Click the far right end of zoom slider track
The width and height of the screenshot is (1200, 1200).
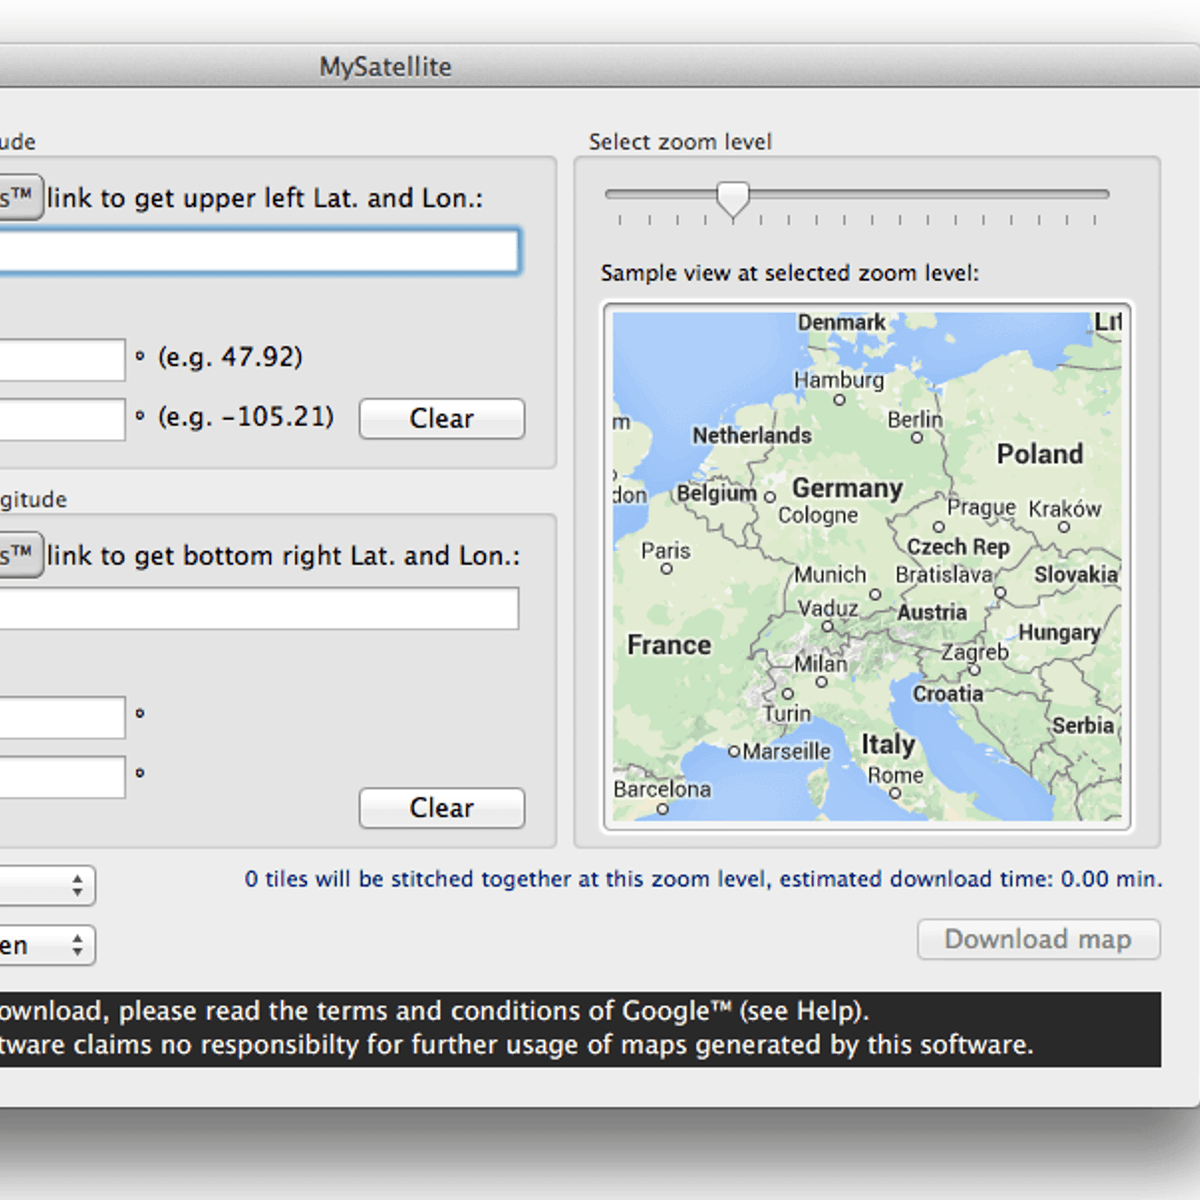point(1104,194)
